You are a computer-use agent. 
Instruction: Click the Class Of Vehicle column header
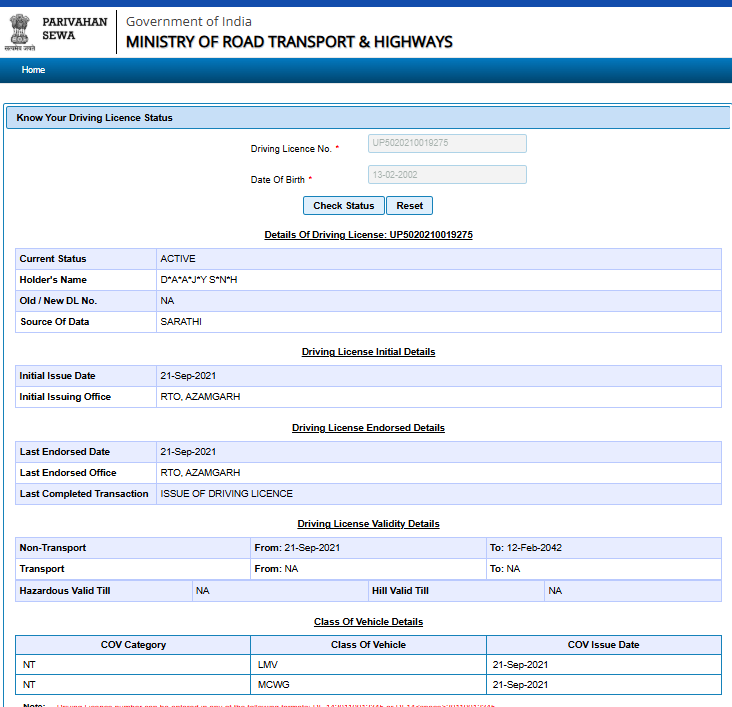point(368,645)
